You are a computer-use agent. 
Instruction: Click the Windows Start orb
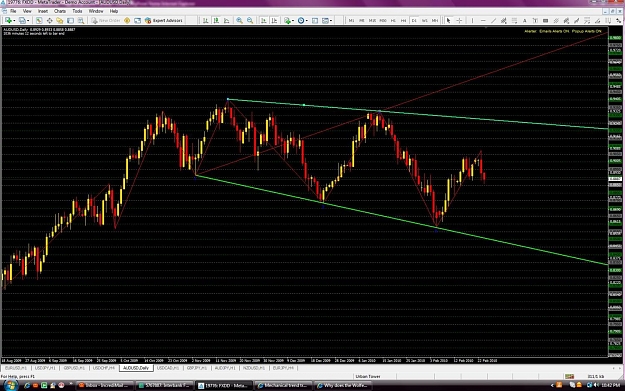tap(10, 385)
